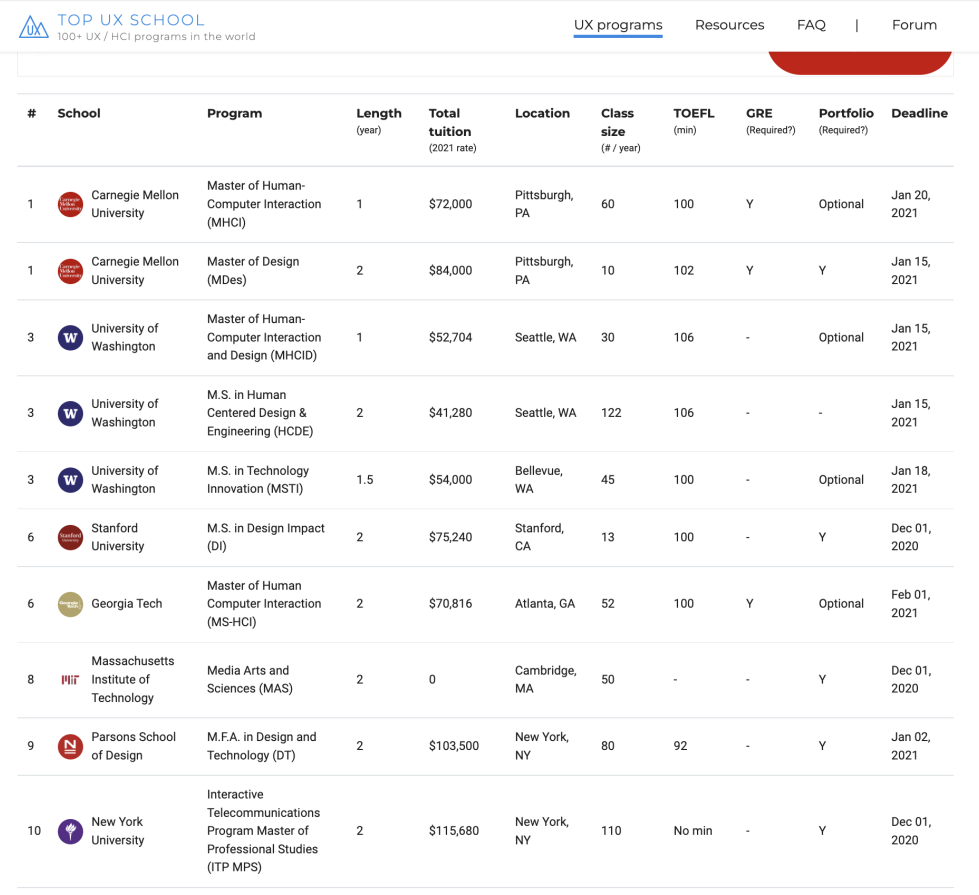979x895 pixels.
Task: Click the $75,240 tuition value
Action: (450, 537)
